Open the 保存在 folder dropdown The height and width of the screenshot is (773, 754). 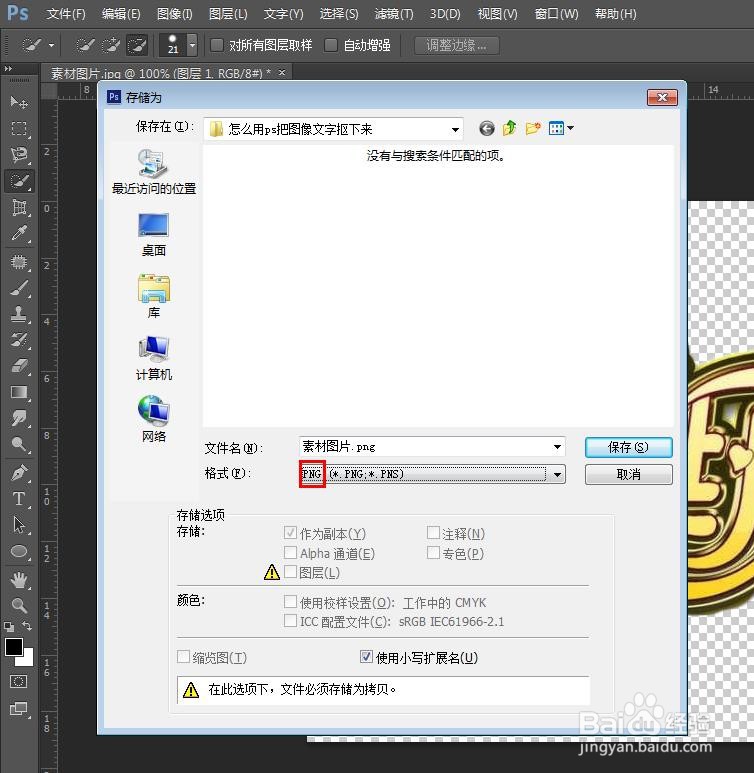tap(455, 130)
